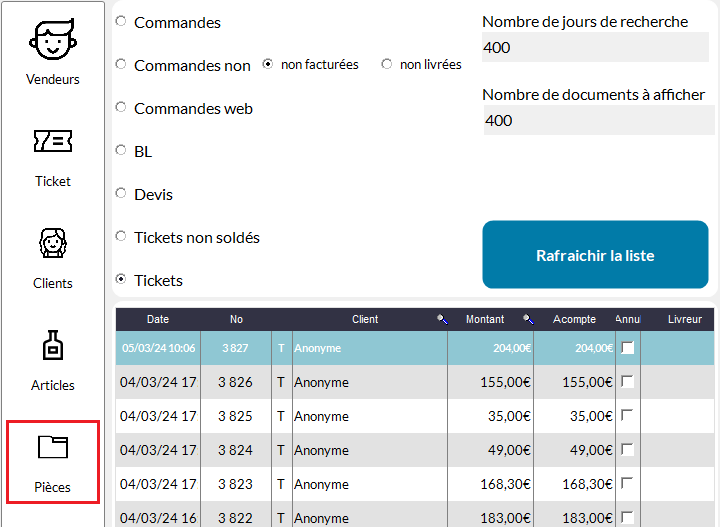Select the Commandes web radio option

click(x=122, y=107)
